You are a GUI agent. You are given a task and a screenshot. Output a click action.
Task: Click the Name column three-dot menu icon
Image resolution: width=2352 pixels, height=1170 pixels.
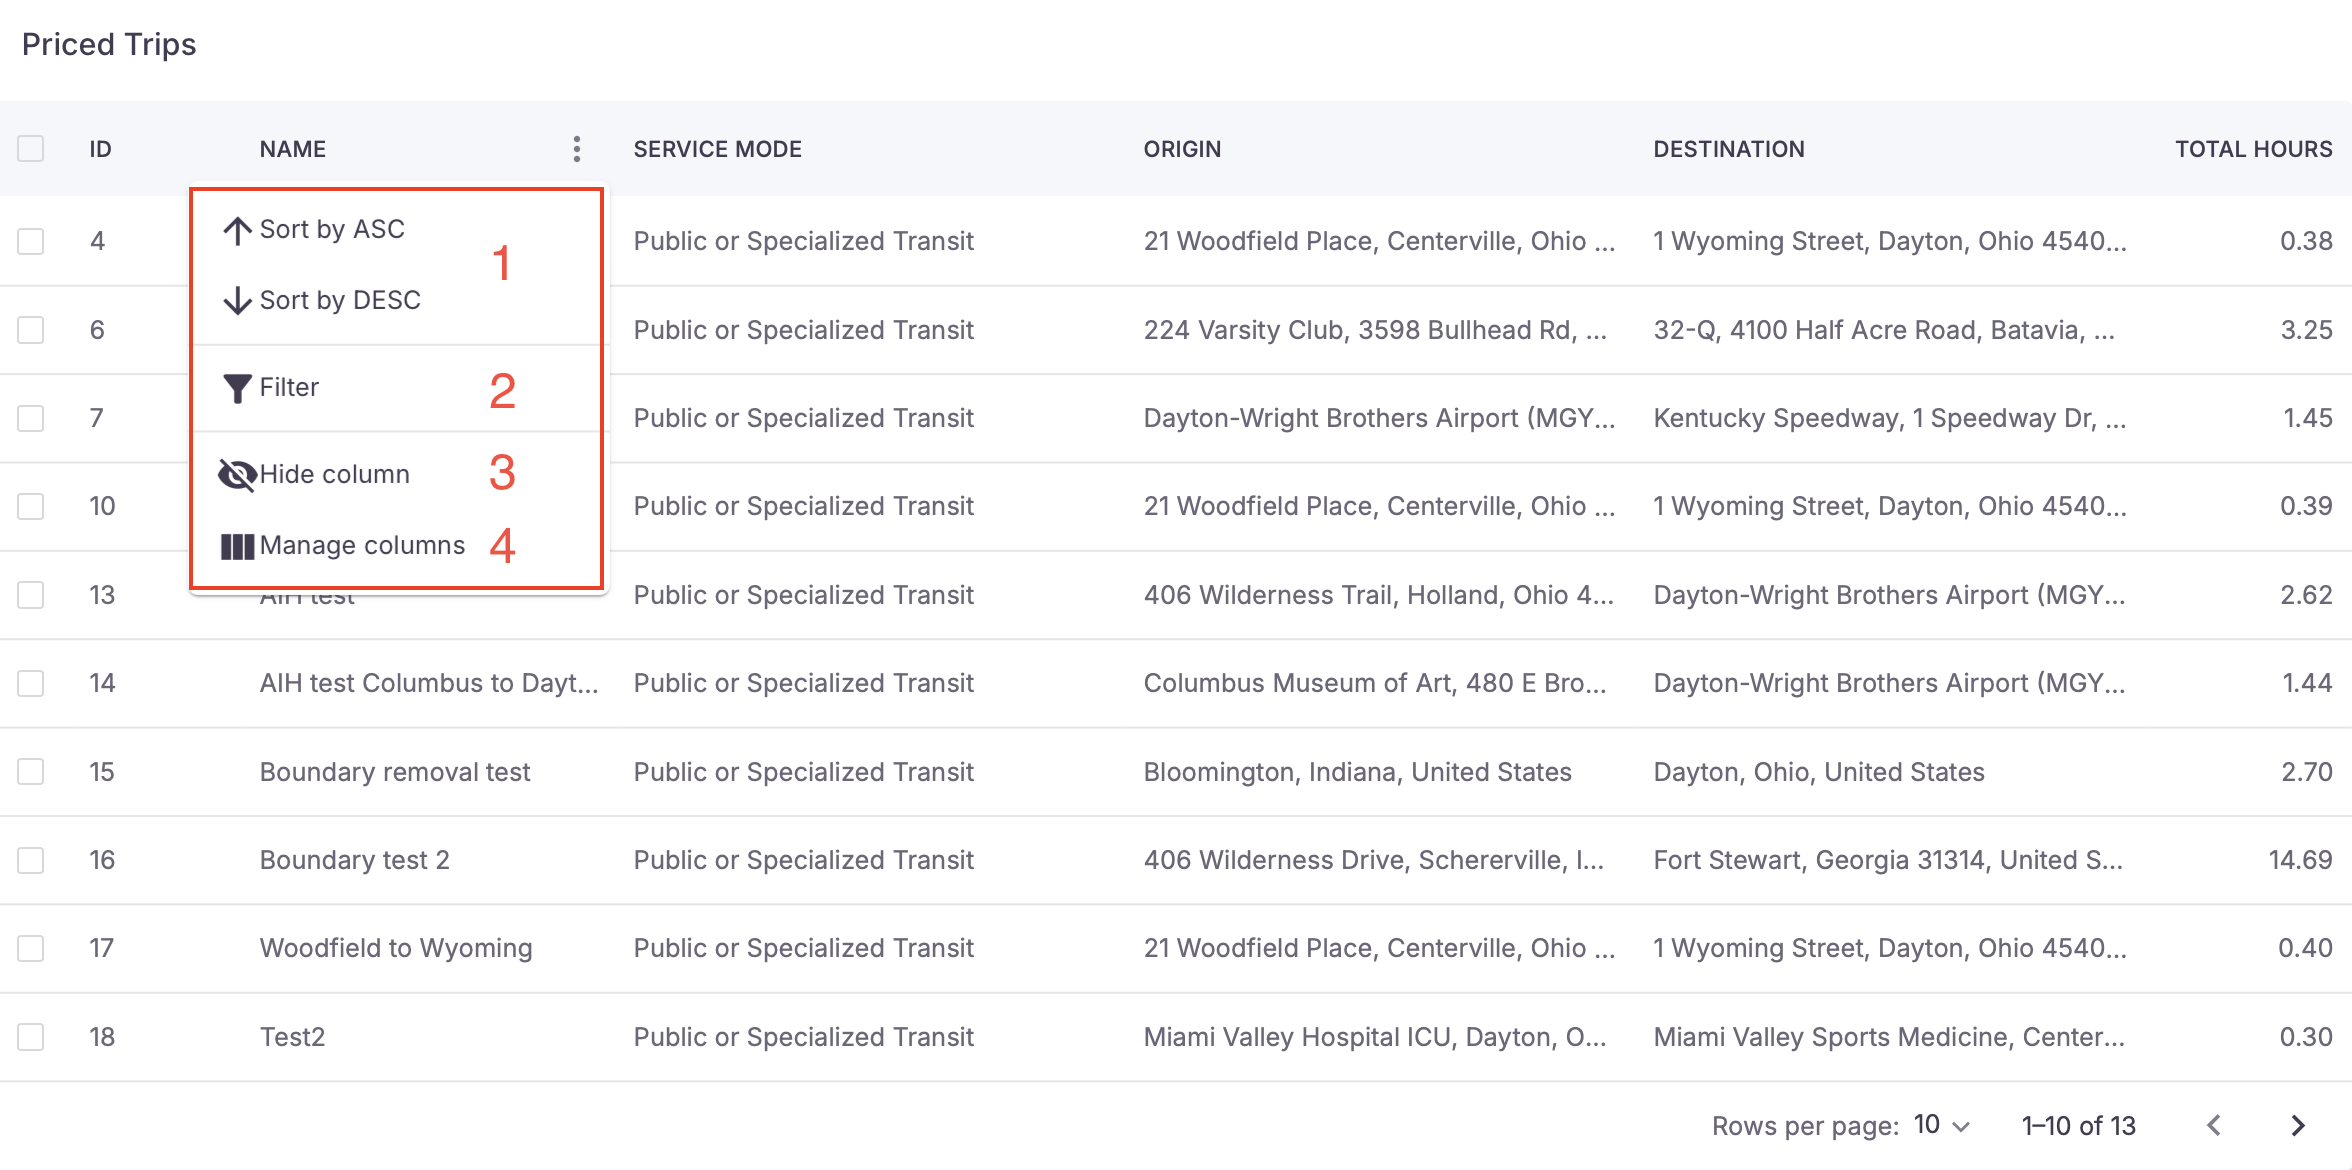pos(577,149)
